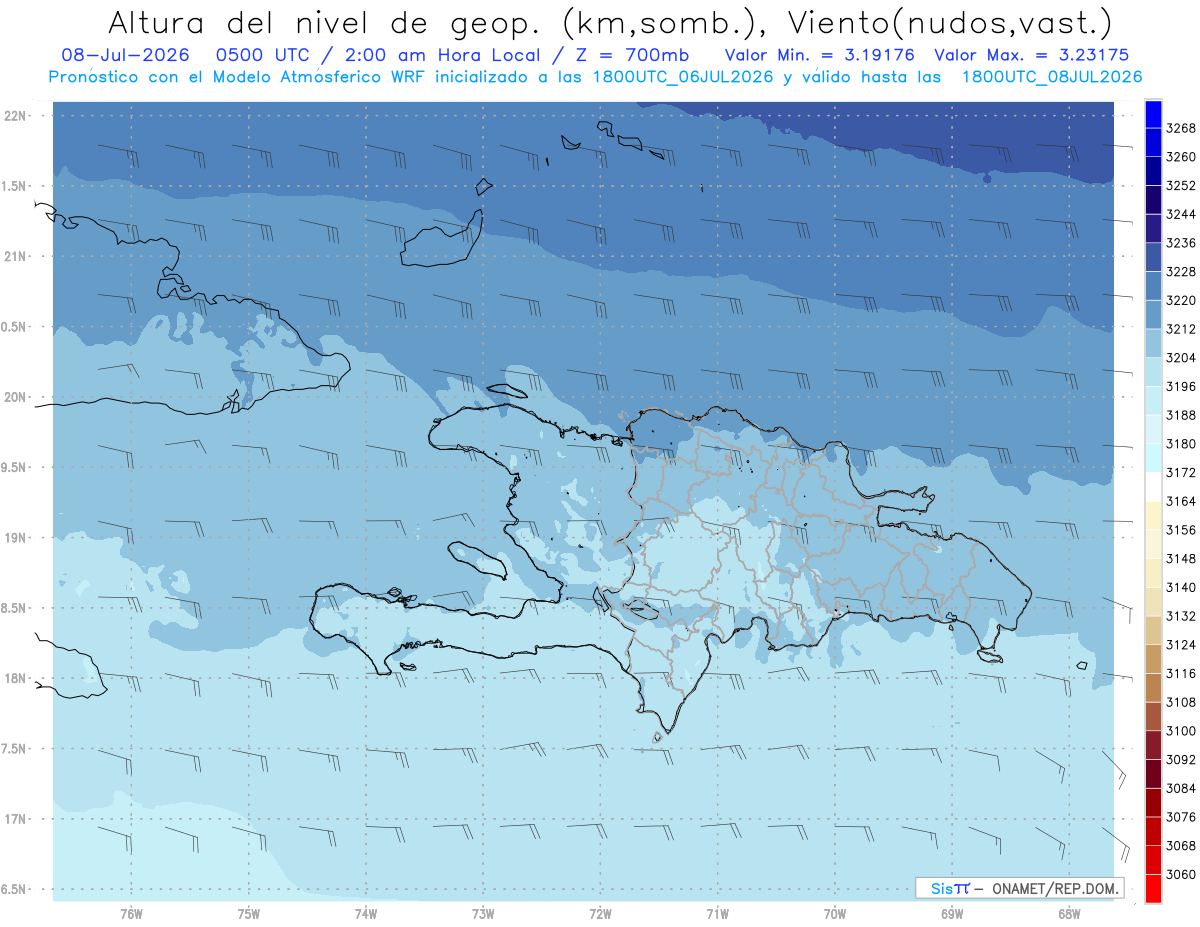Select the '3220' legend value
The width and height of the screenshot is (1200, 927).
(1181, 300)
